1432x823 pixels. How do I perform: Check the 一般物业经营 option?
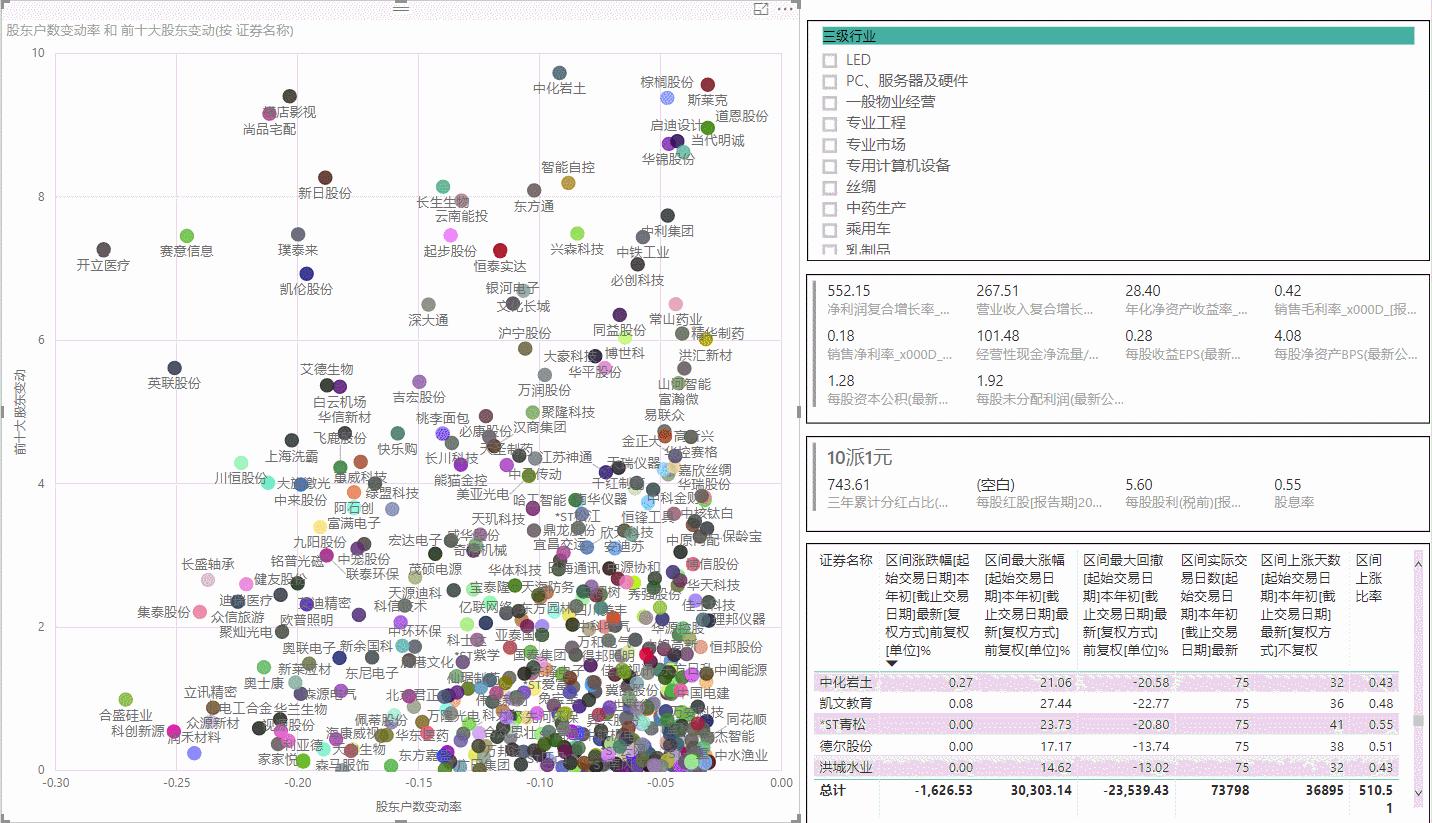click(x=830, y=101)
